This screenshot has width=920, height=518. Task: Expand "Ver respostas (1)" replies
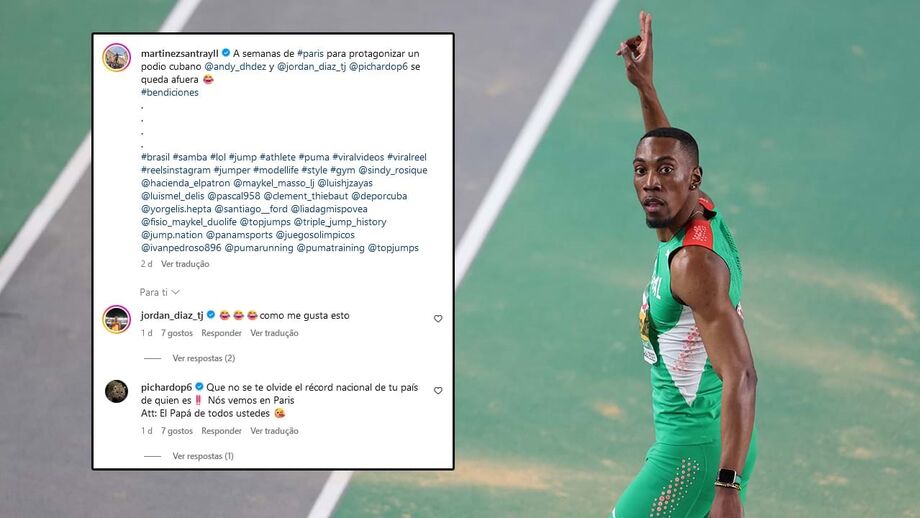(203, 456)
